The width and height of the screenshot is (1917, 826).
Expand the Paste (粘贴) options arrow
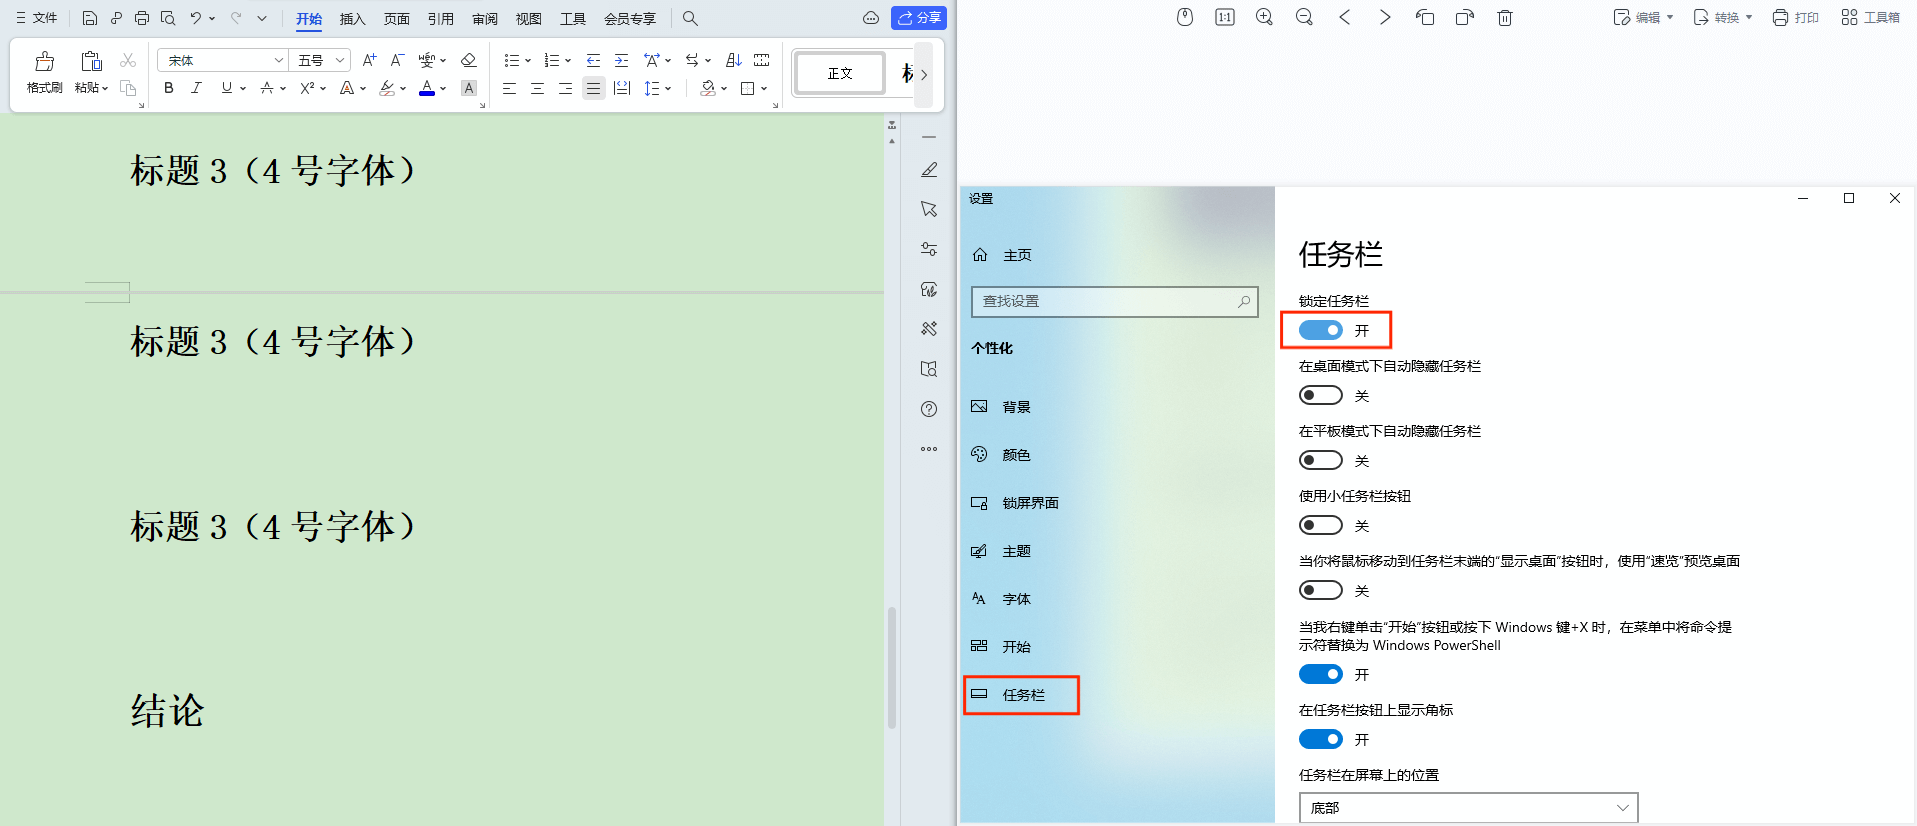pos(104,88)
